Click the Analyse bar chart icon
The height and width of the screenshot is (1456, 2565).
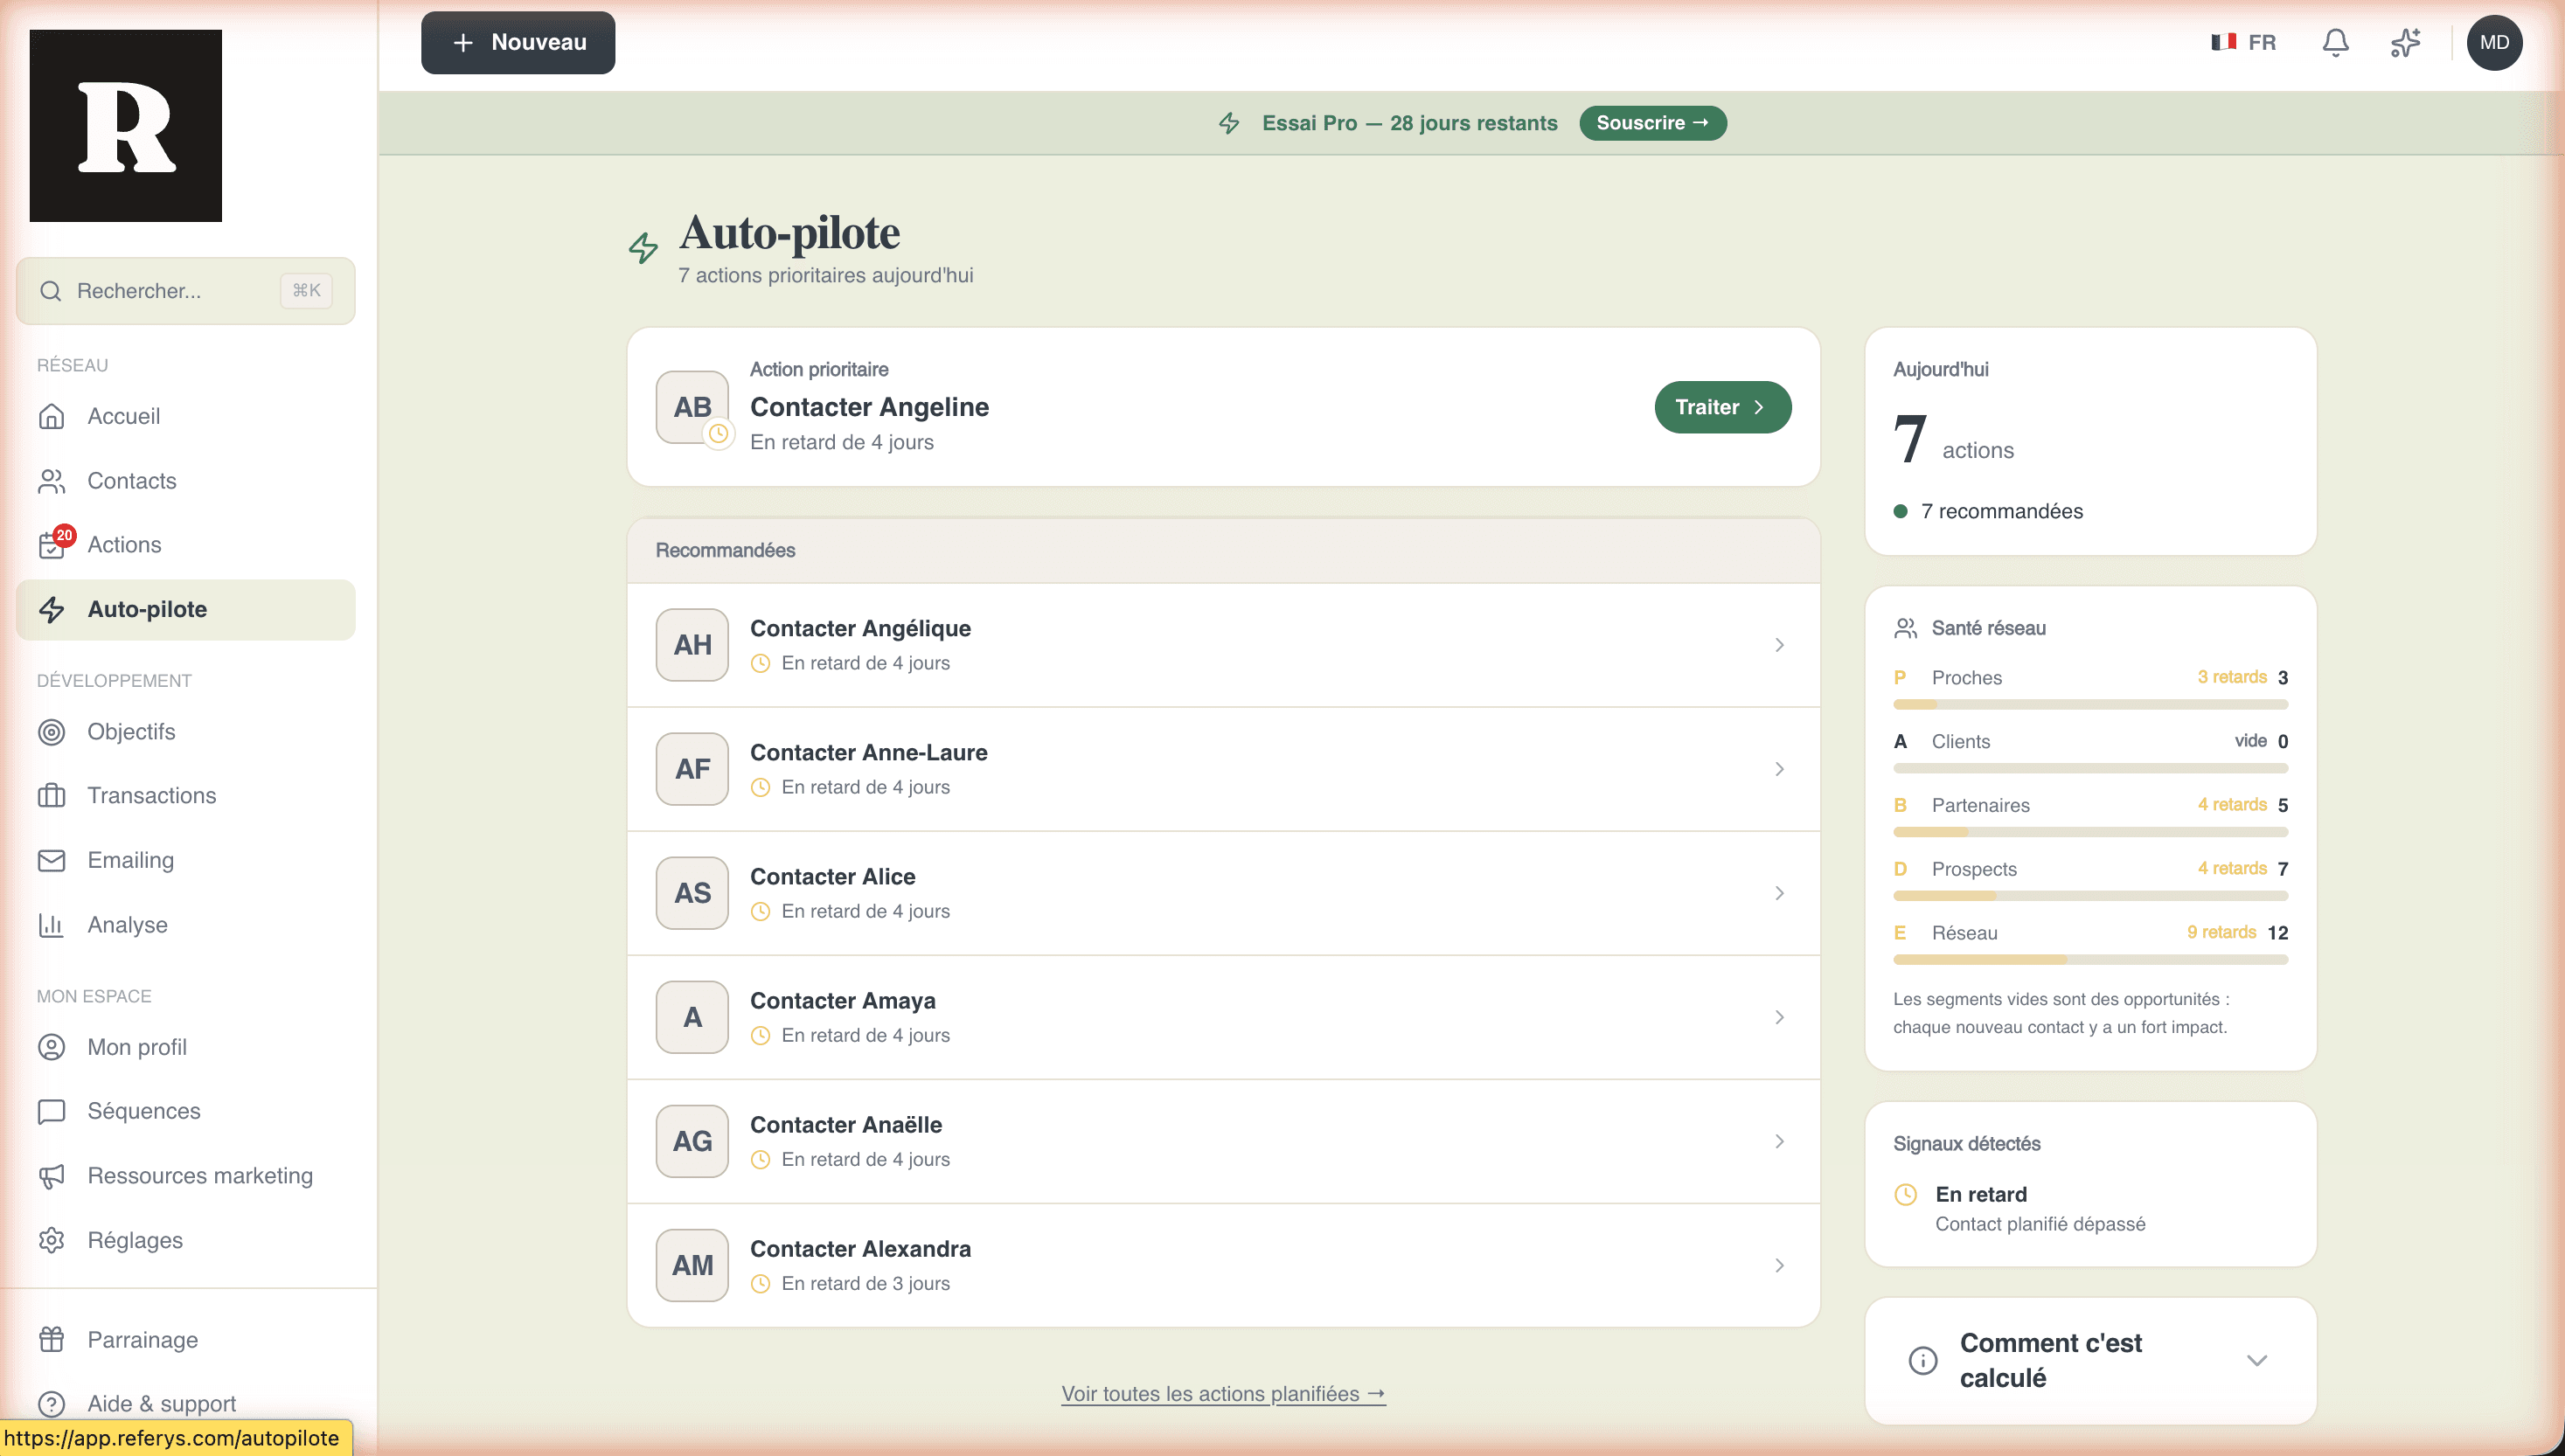[x=52, y=925]
